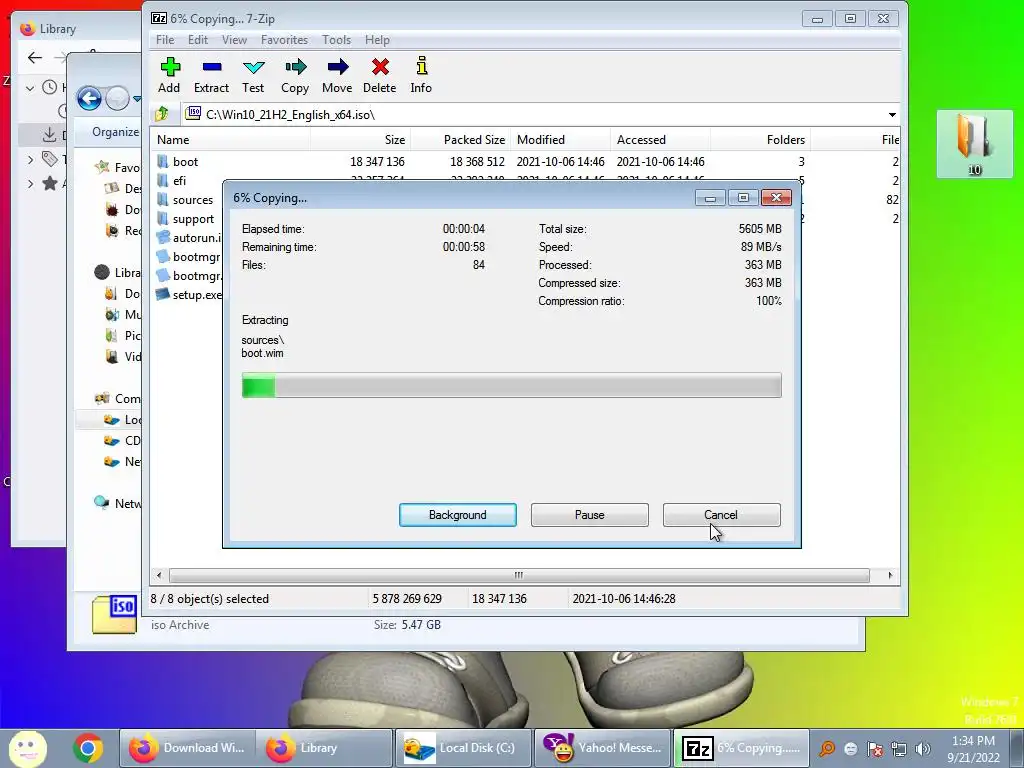This screenshot has width=1024, height=768.
Task: Sort by the Modified column header
Action: 560,140
